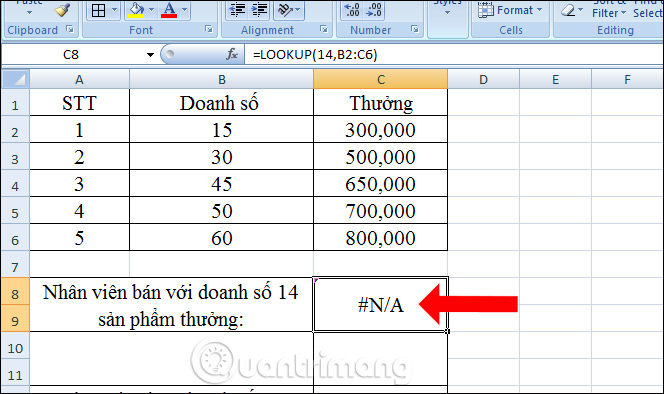Expand the Styles dropdown
Screen dimensions: 664x394
click(448, 13)
